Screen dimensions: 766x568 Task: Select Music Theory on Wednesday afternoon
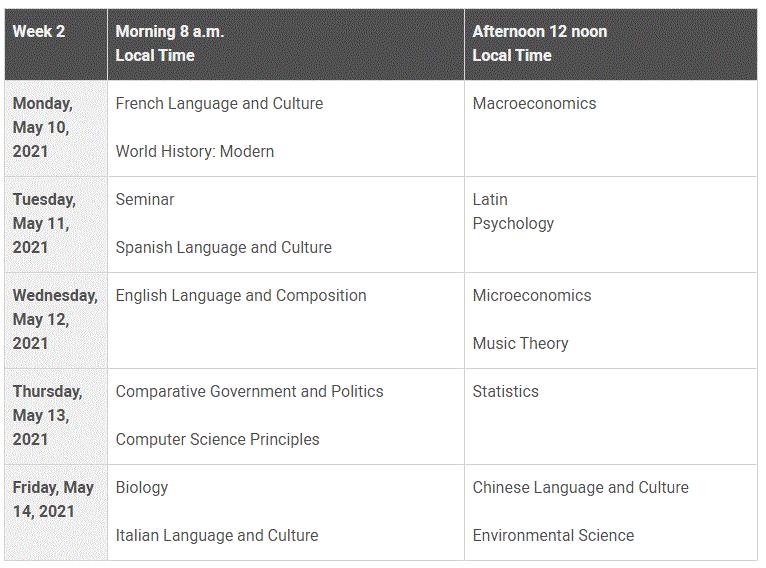(x=520, y=343)
